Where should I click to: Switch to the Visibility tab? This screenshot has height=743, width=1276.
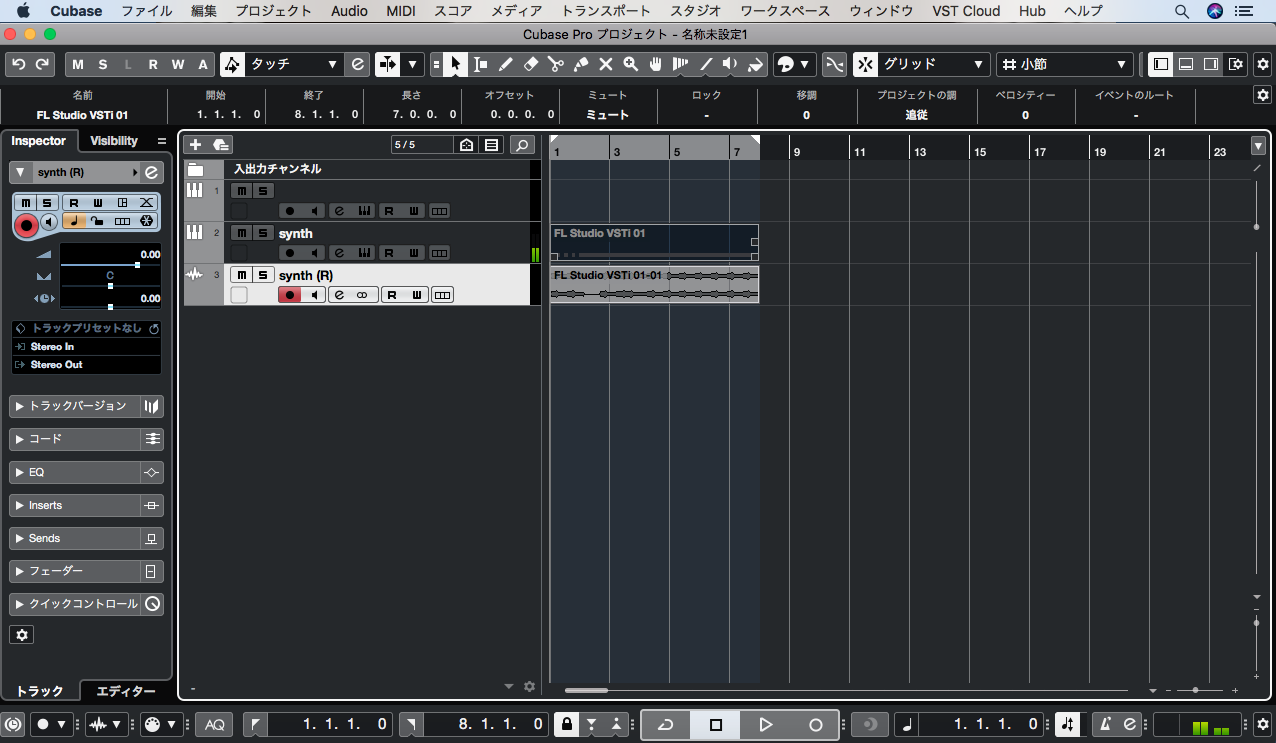pyautogui.click(x=114, y=141)
